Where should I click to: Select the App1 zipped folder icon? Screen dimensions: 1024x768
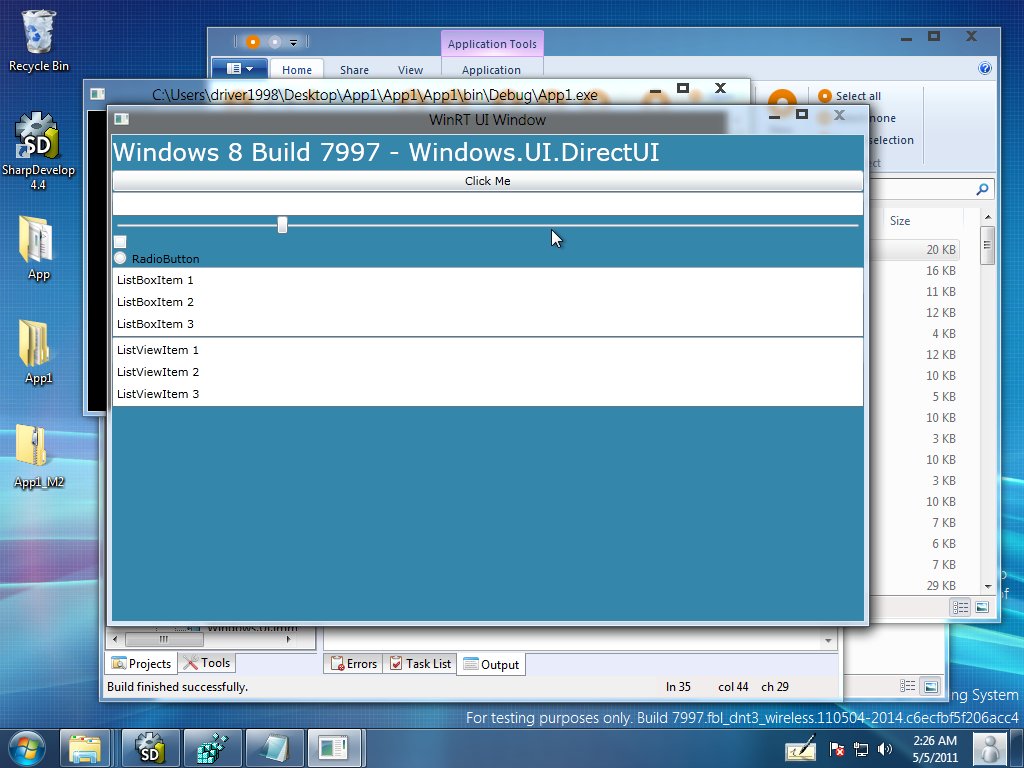click(38, 351)
